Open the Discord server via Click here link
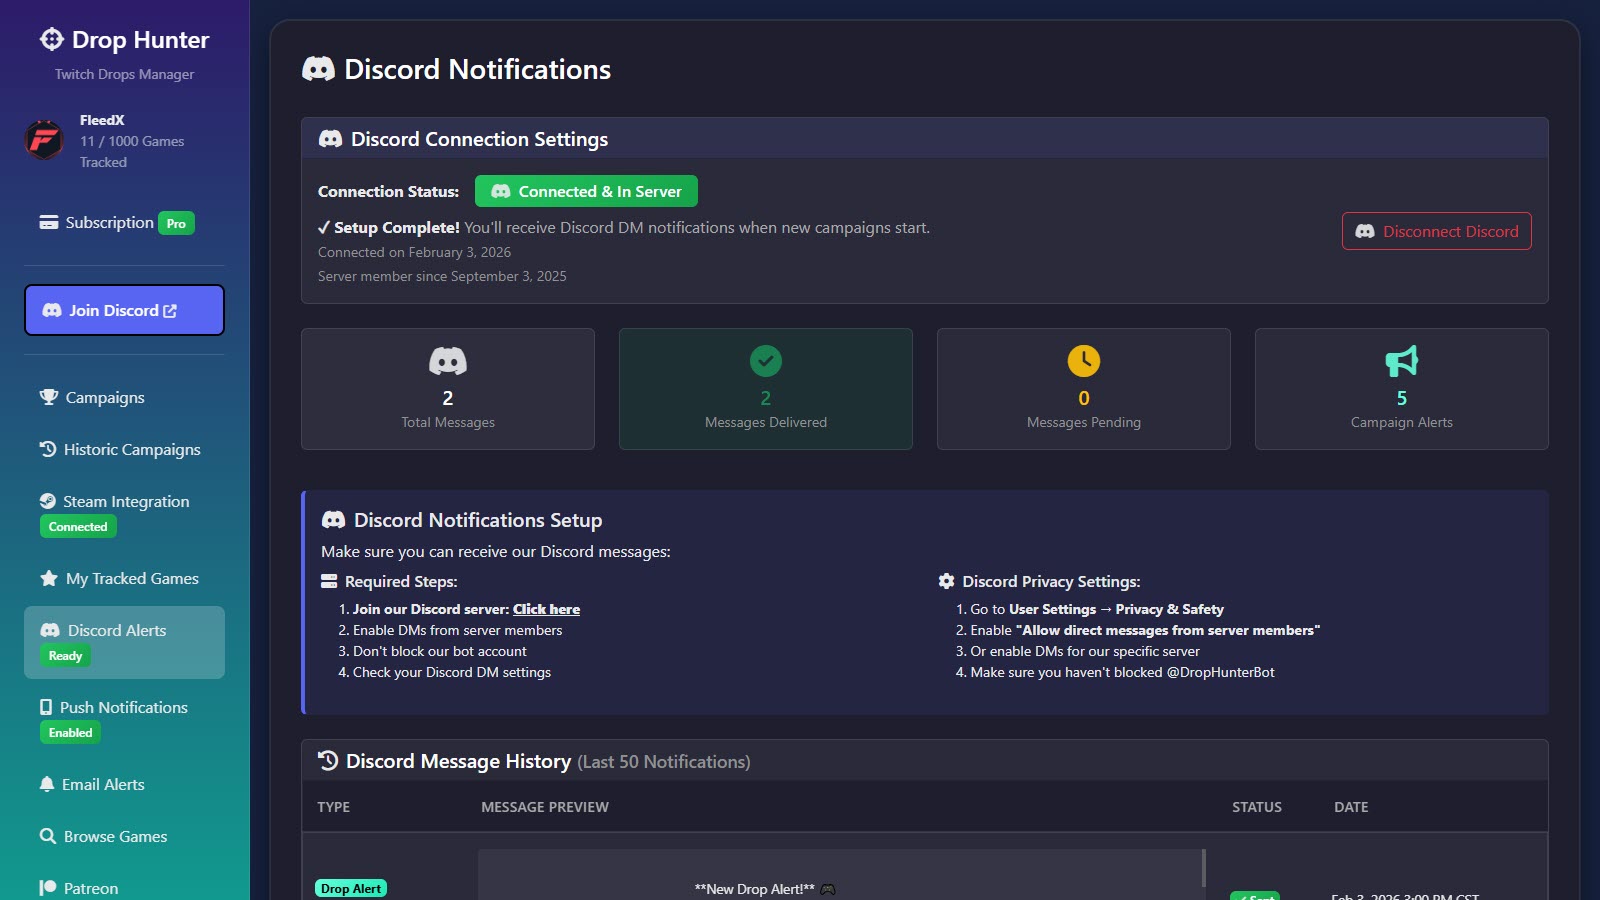 [546, 609]
